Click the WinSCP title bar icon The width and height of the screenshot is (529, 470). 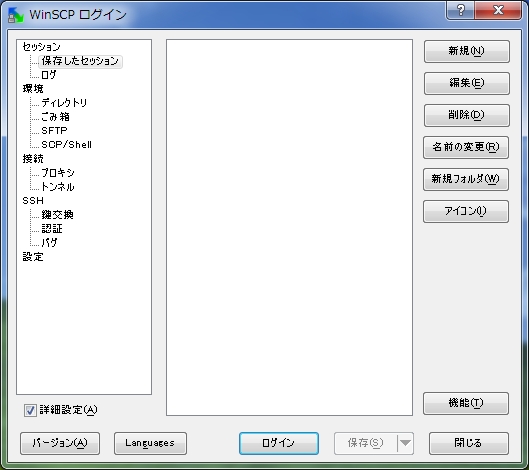point(15,15)
